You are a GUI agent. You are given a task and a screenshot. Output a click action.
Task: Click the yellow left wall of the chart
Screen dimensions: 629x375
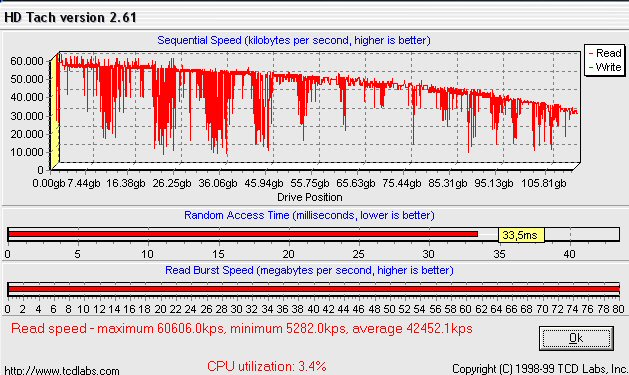pyautogui.click(x=55, y=111)
